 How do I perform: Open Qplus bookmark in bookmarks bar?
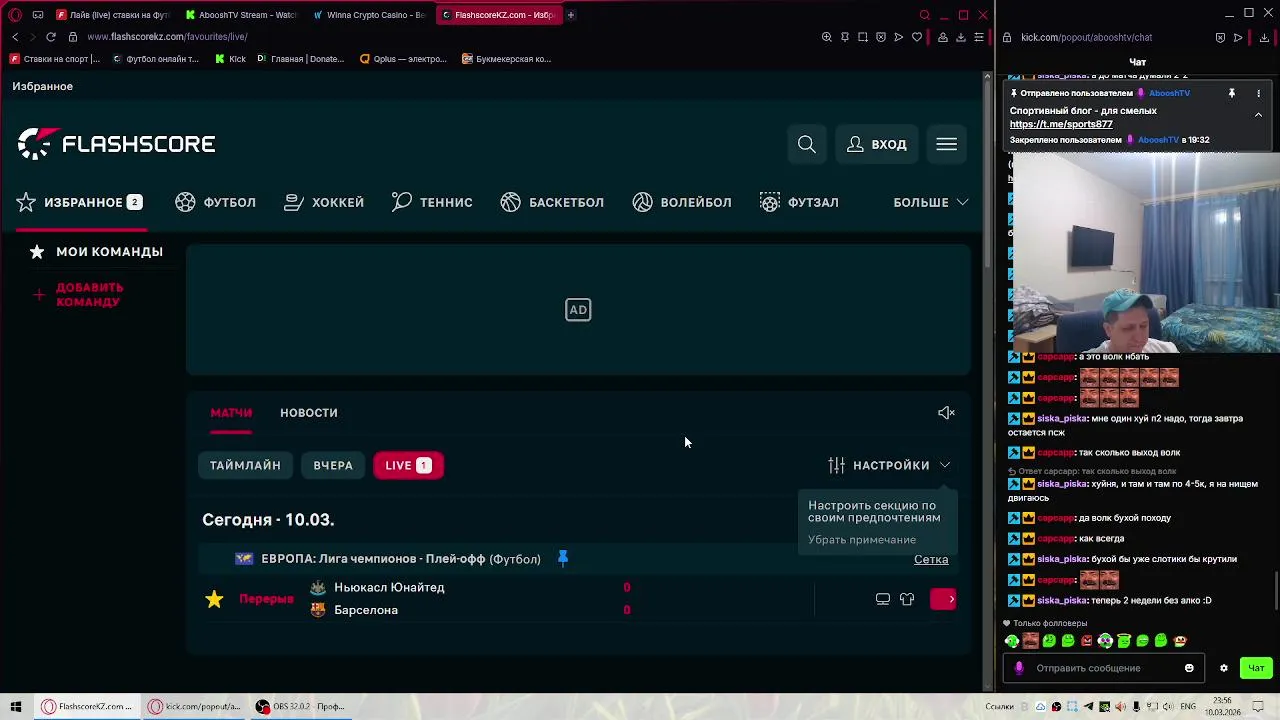click(403, 59)
